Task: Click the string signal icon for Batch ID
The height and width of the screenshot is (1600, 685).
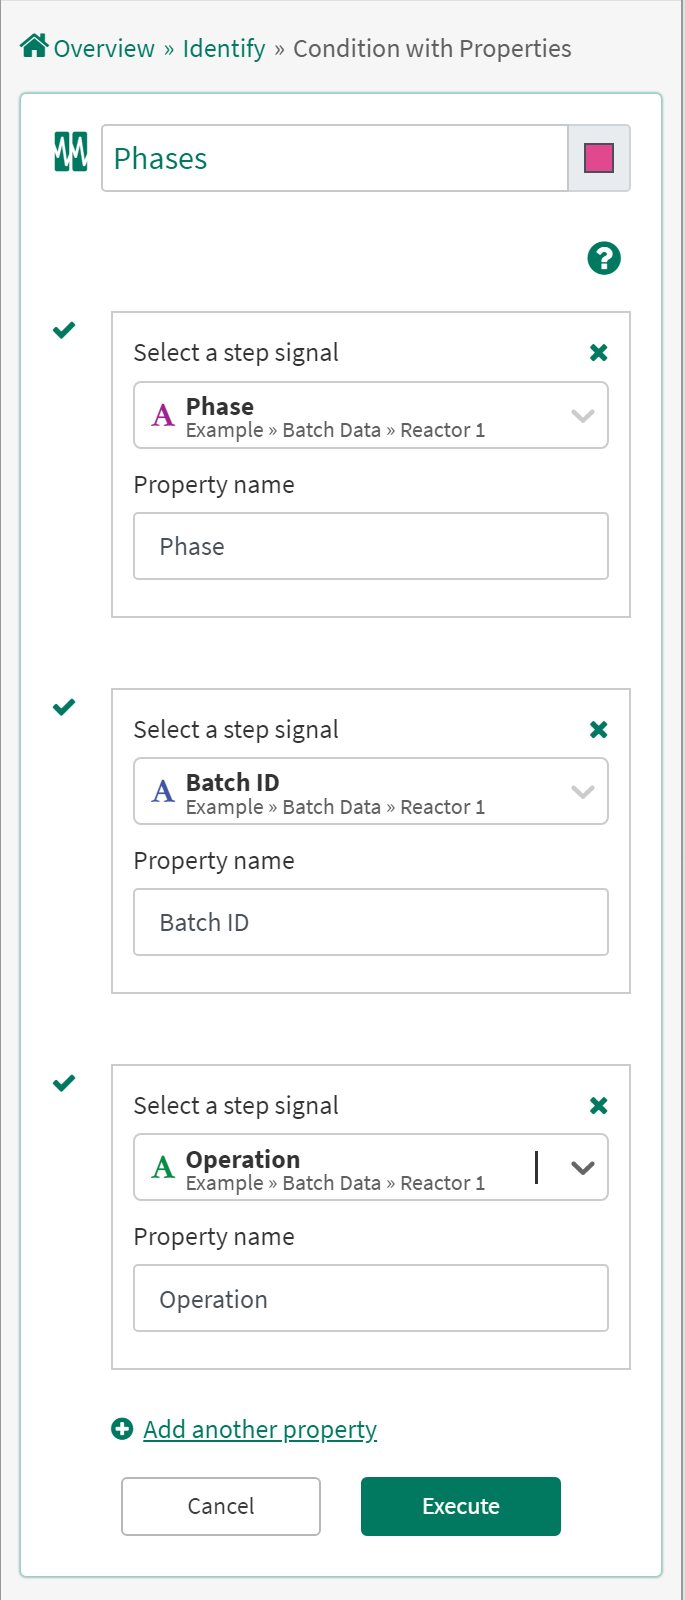Action: [x=162, y=790]
